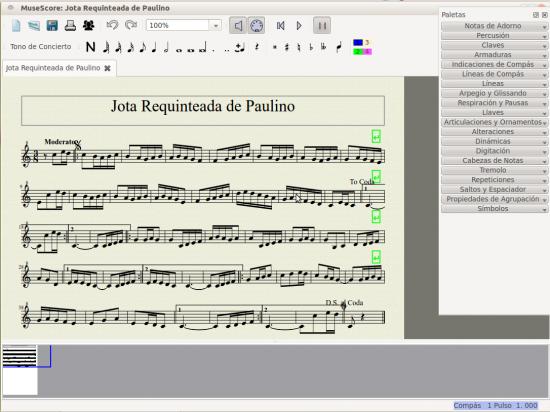This screenshot has height=412, width=550.
Task: Toggle the single augmentation dot
Action: point(214,51)
